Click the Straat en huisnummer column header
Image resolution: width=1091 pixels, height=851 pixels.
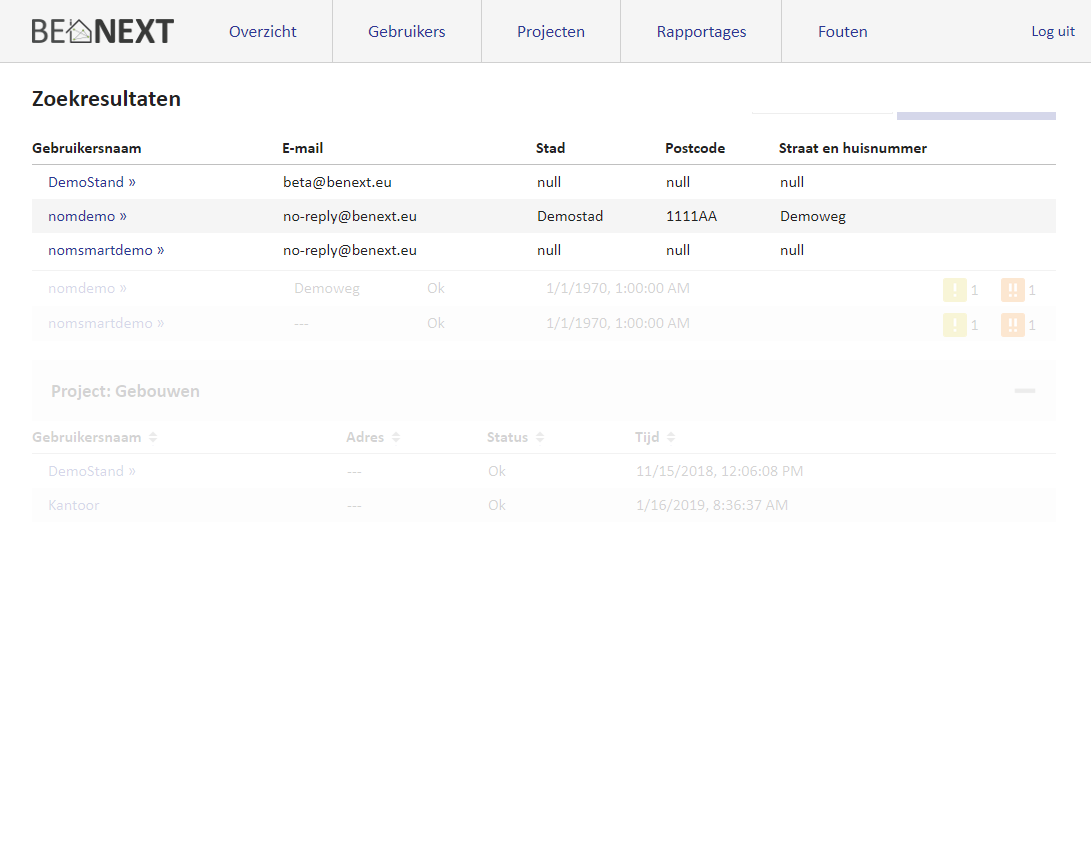pos(853,148)
